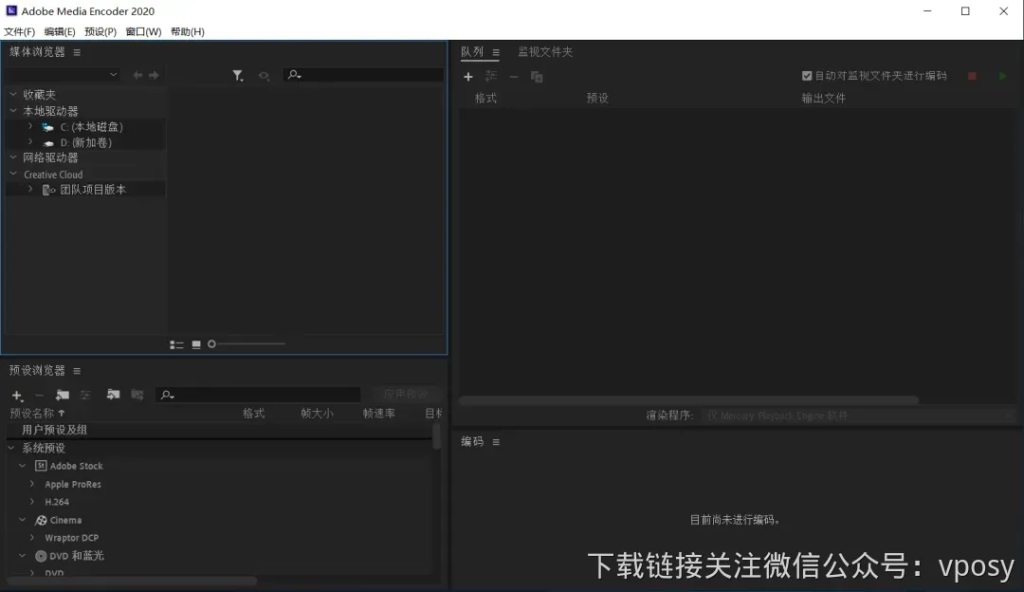Expand the H.264 preset group
This screenshot has width=1024, height=592.
tap(32, 501)
